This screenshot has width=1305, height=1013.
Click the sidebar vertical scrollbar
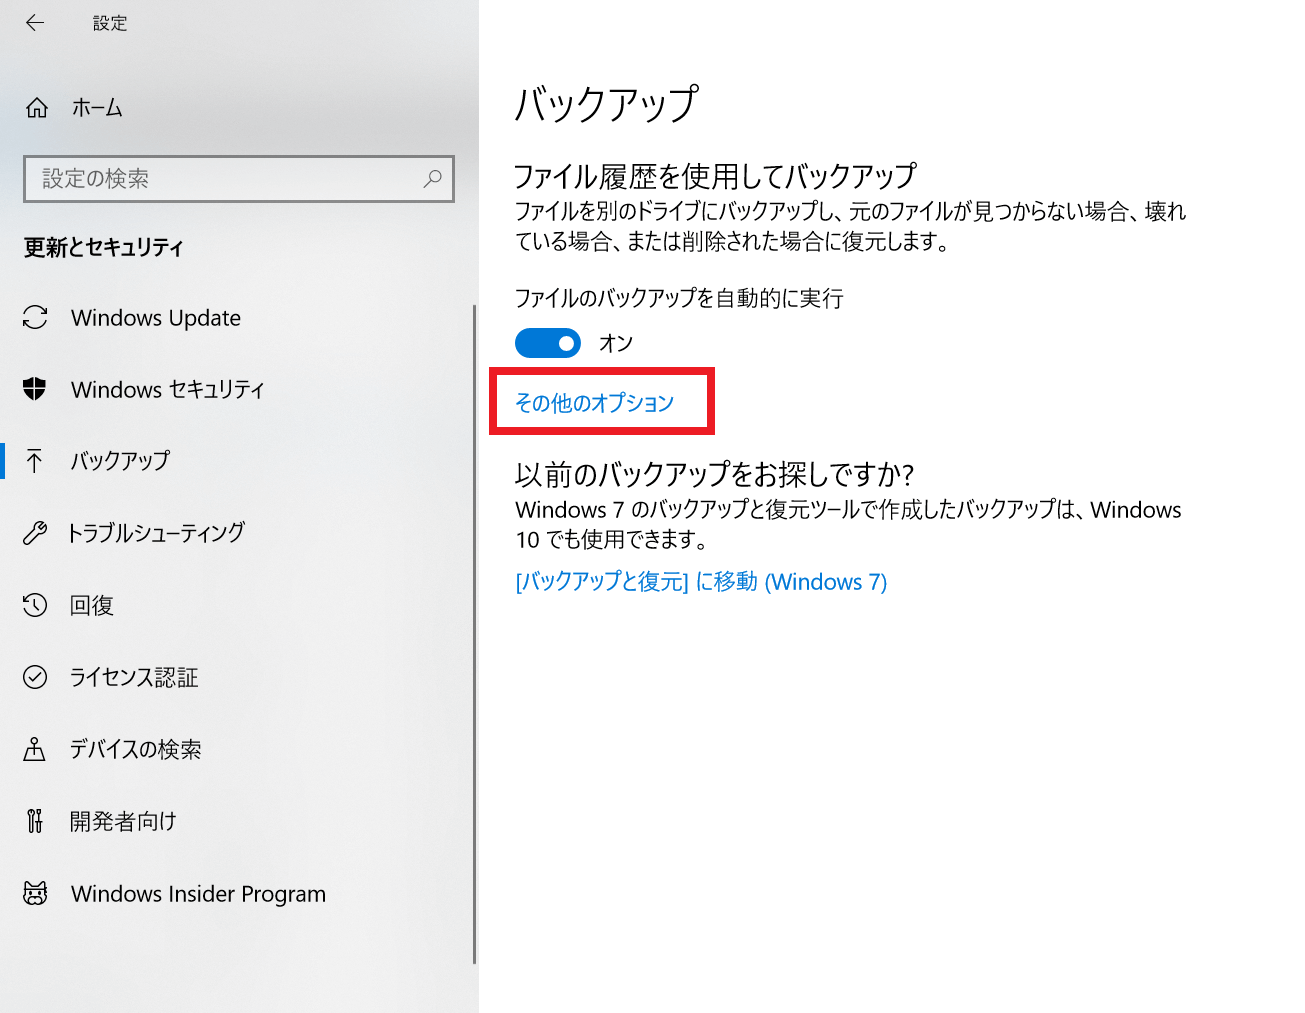point(474,634)
